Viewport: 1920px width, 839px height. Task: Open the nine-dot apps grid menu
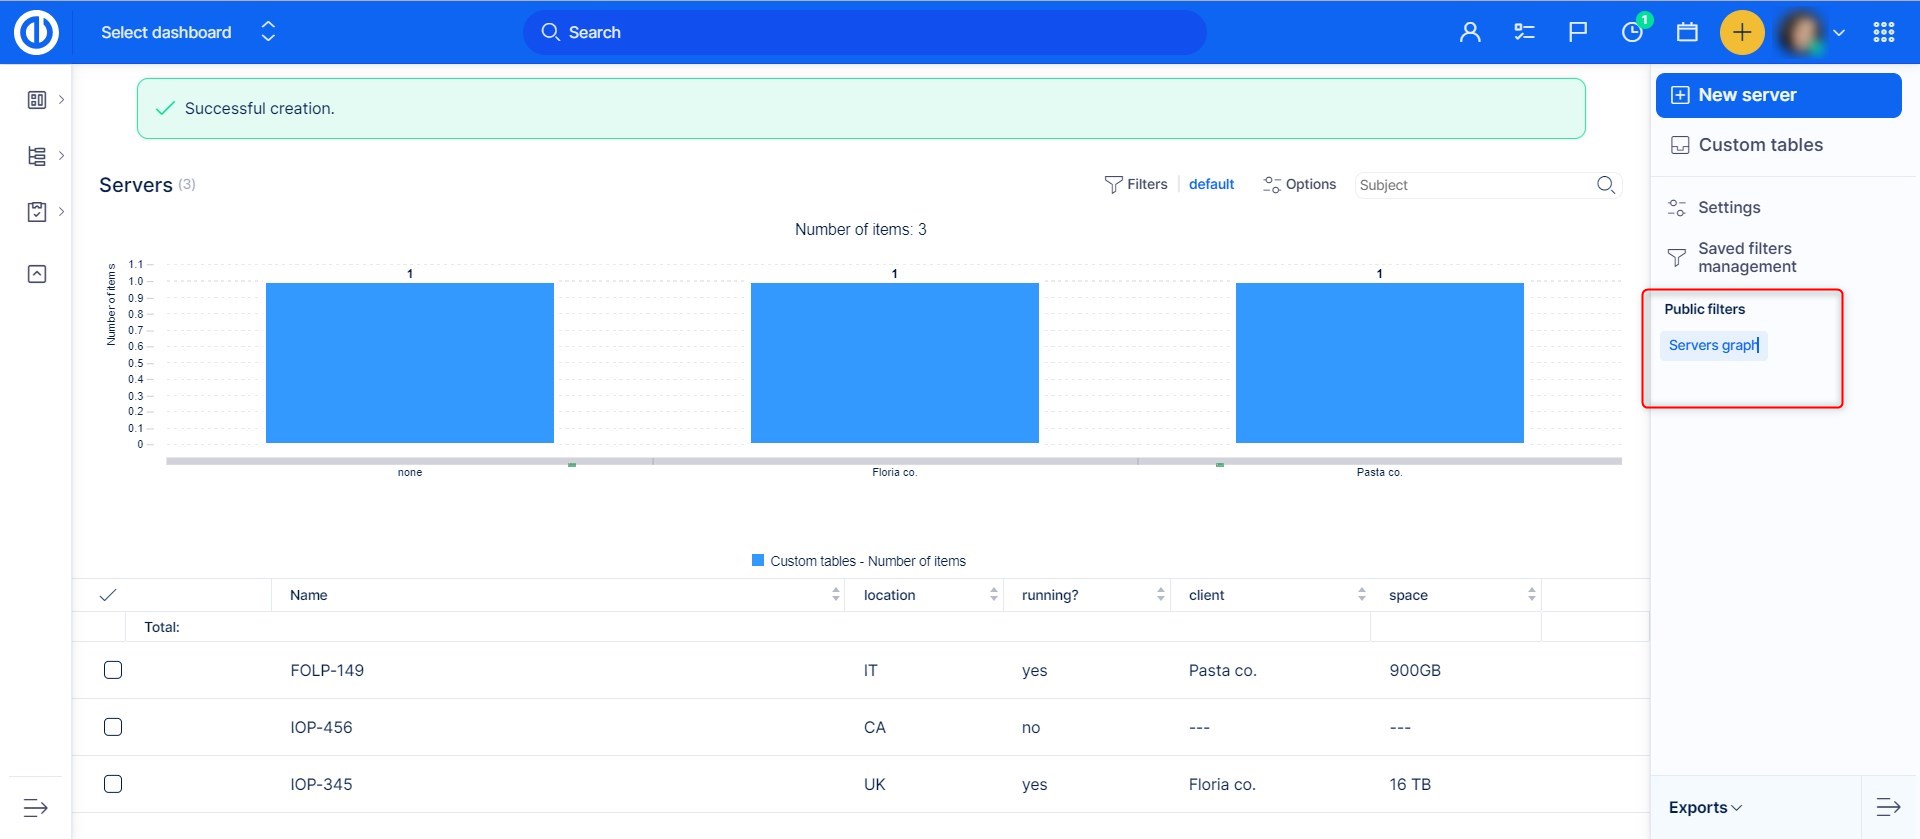tap(1884, 32)
